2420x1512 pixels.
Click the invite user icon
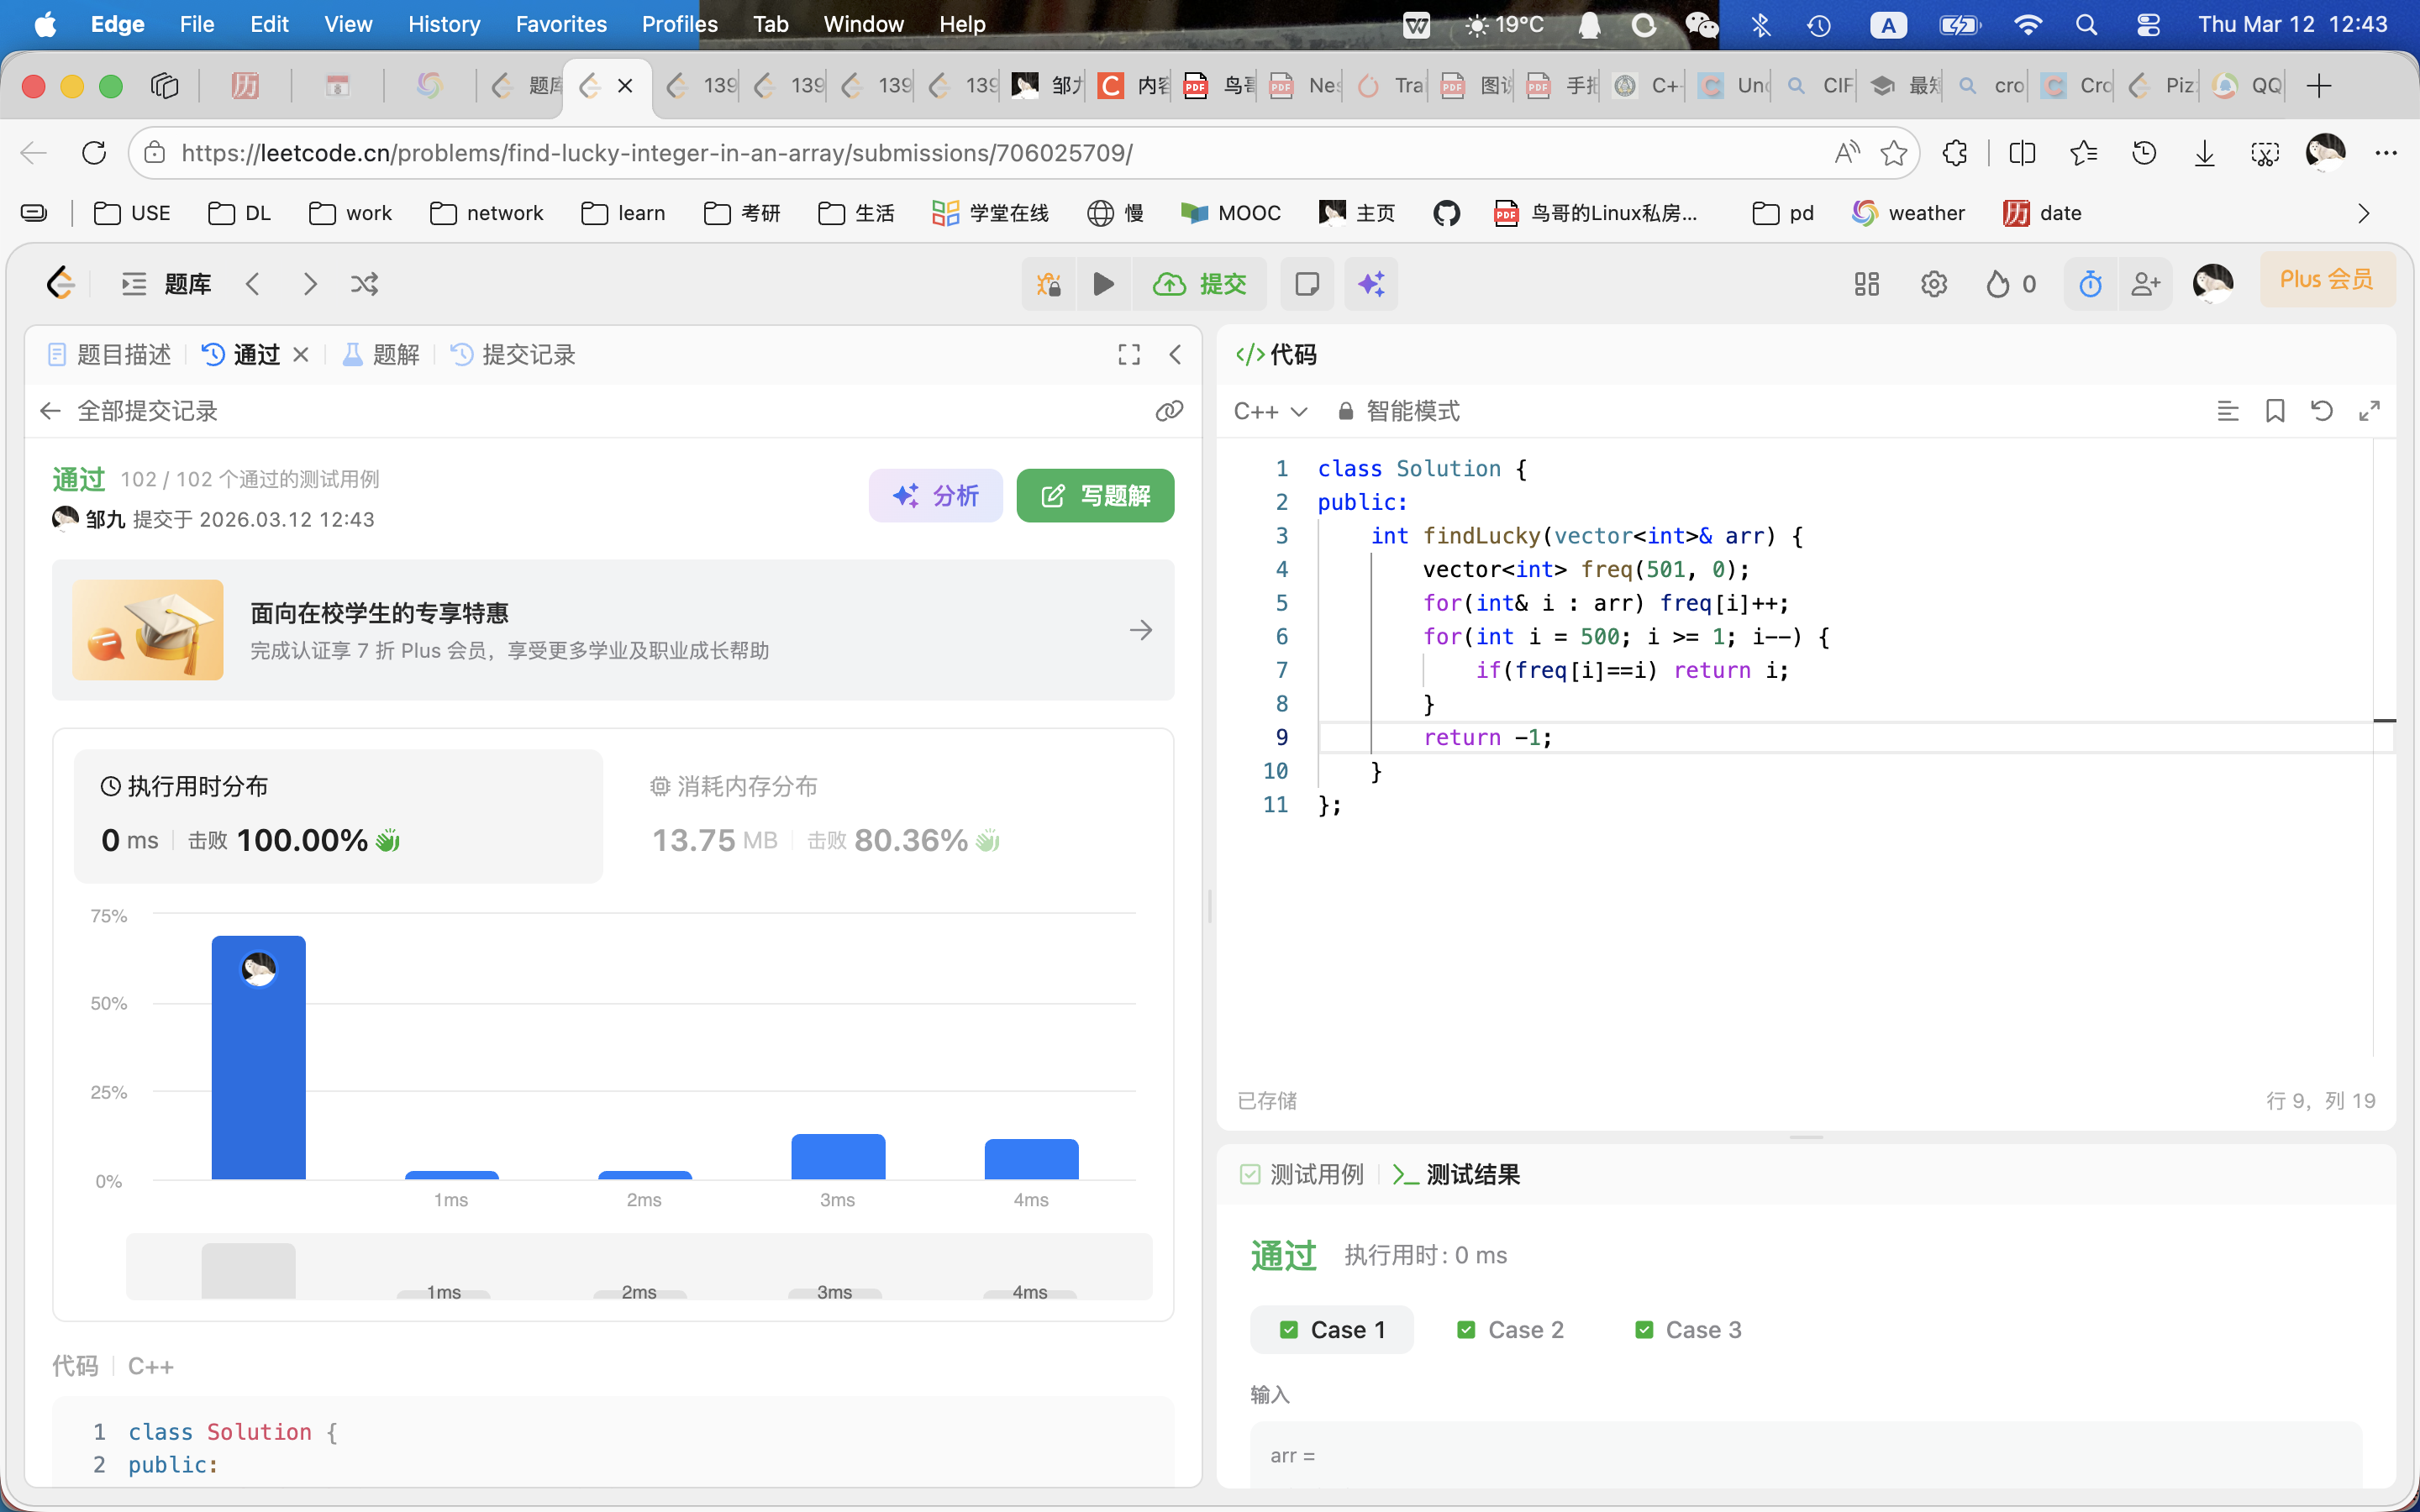pos(2146,284)
